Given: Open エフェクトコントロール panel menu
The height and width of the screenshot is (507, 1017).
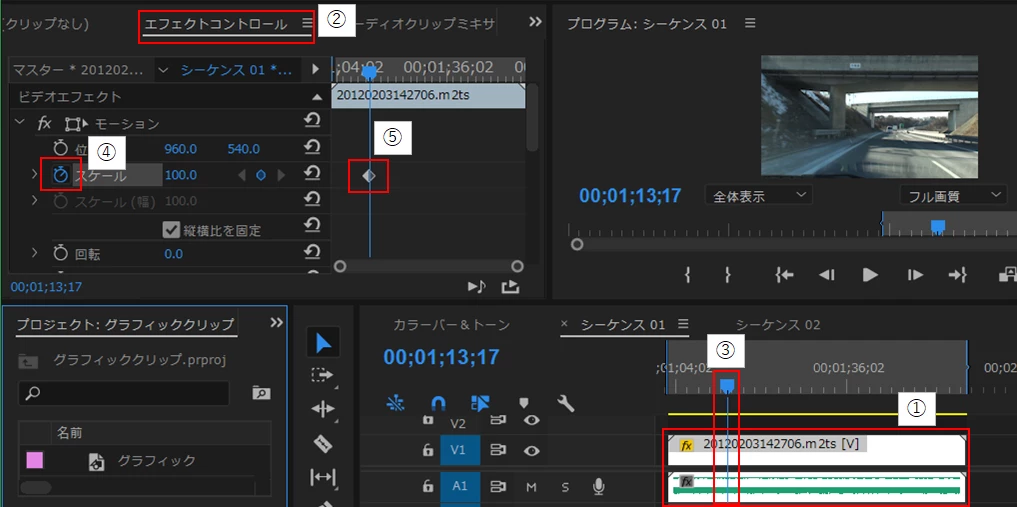Looking at the screenshot, I should click(x=307, y=23).
